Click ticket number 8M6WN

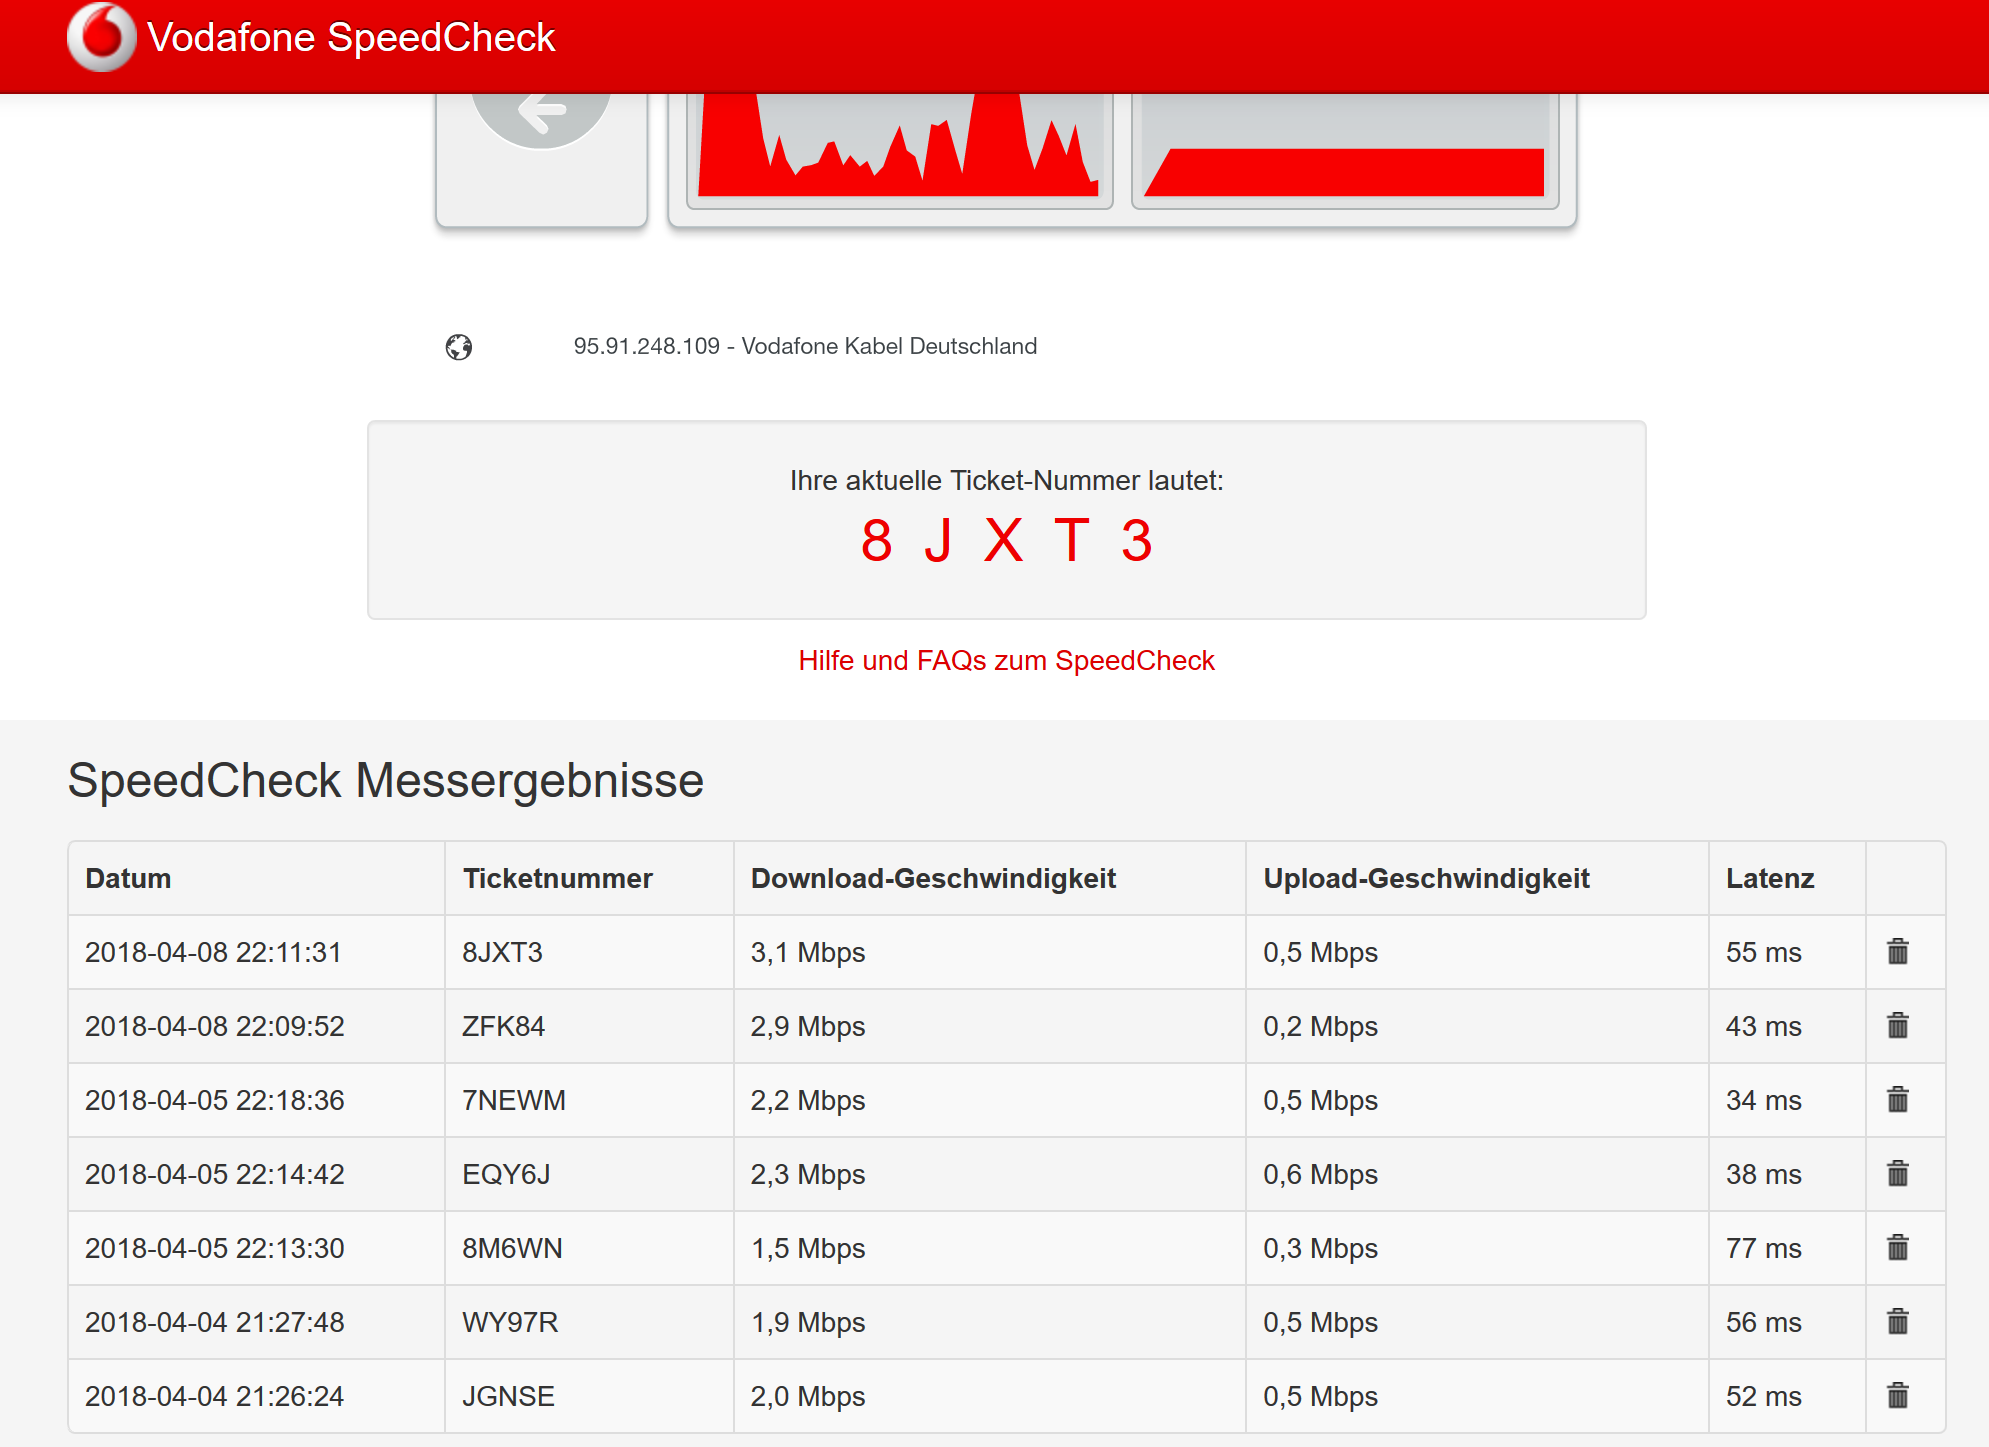pyautogui.click(x=512, y=1248)
